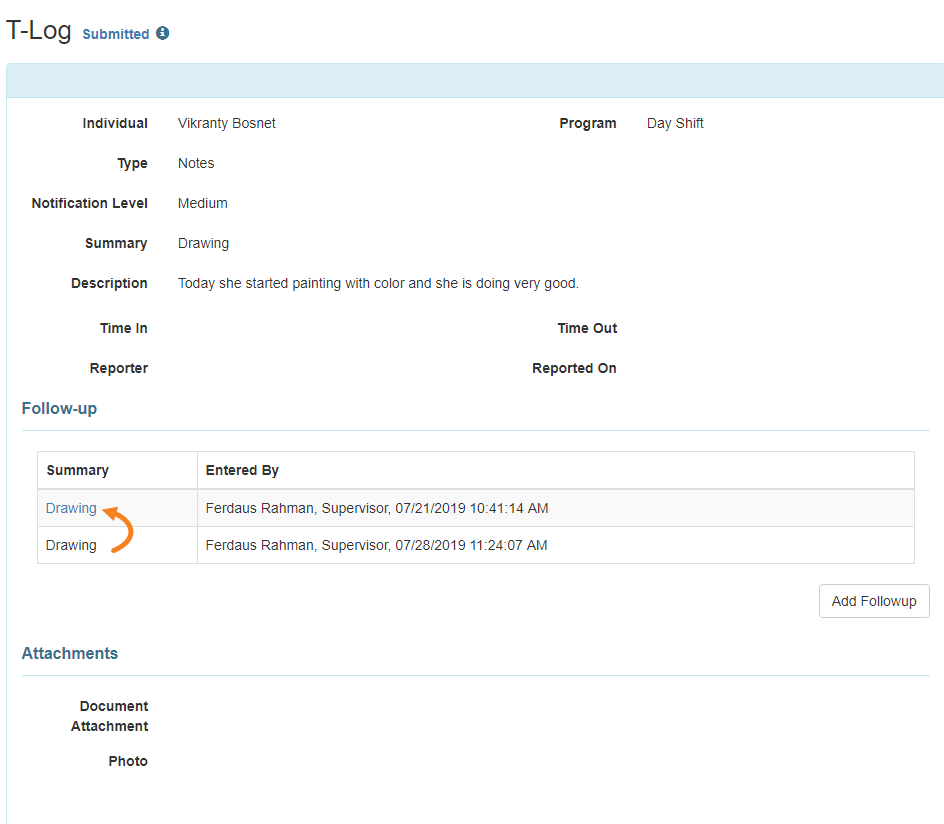This screenshot has width=944, height=824.
Task: Open the first Drawing follow-up link
Action: click(x=71, y=508)
